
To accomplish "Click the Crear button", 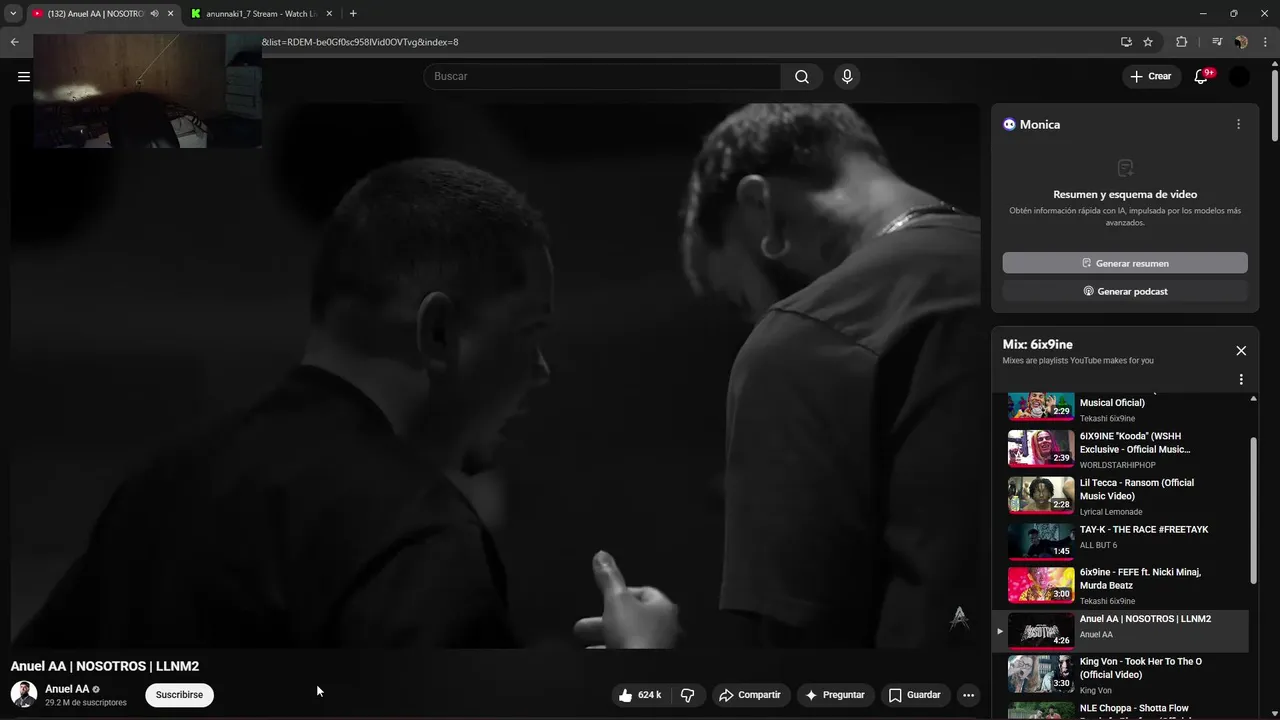I will [1151, 77].
